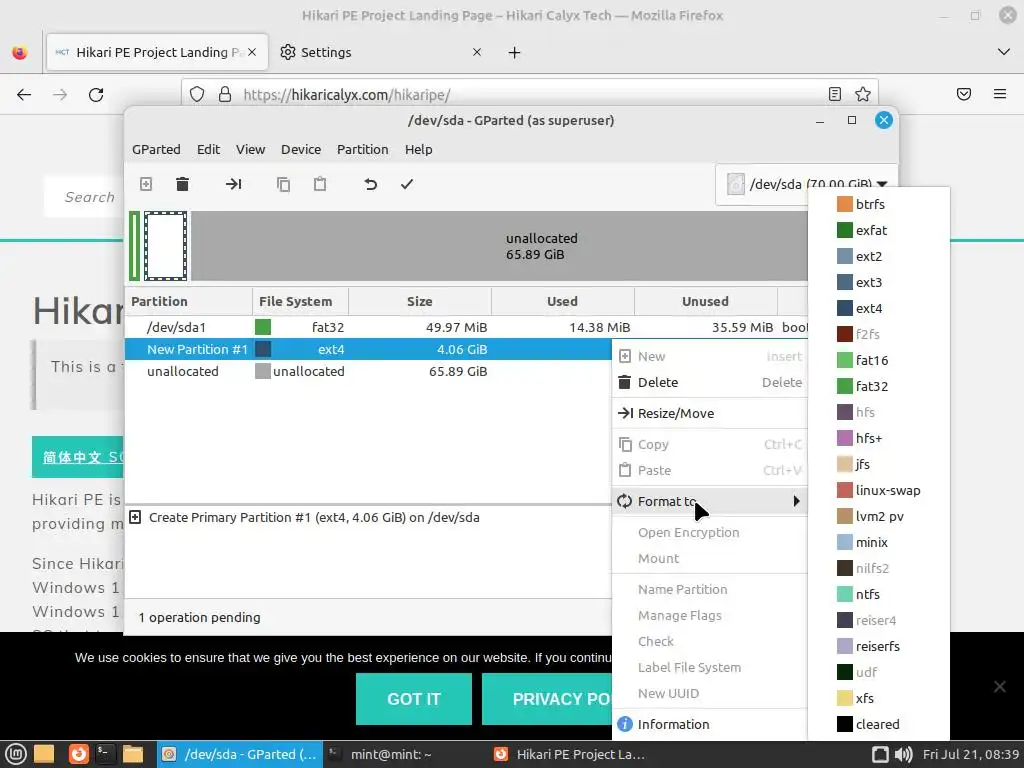Open the files folder icon in taskbar
Viewport: 1024px width, 768px height.
point(132,754)
